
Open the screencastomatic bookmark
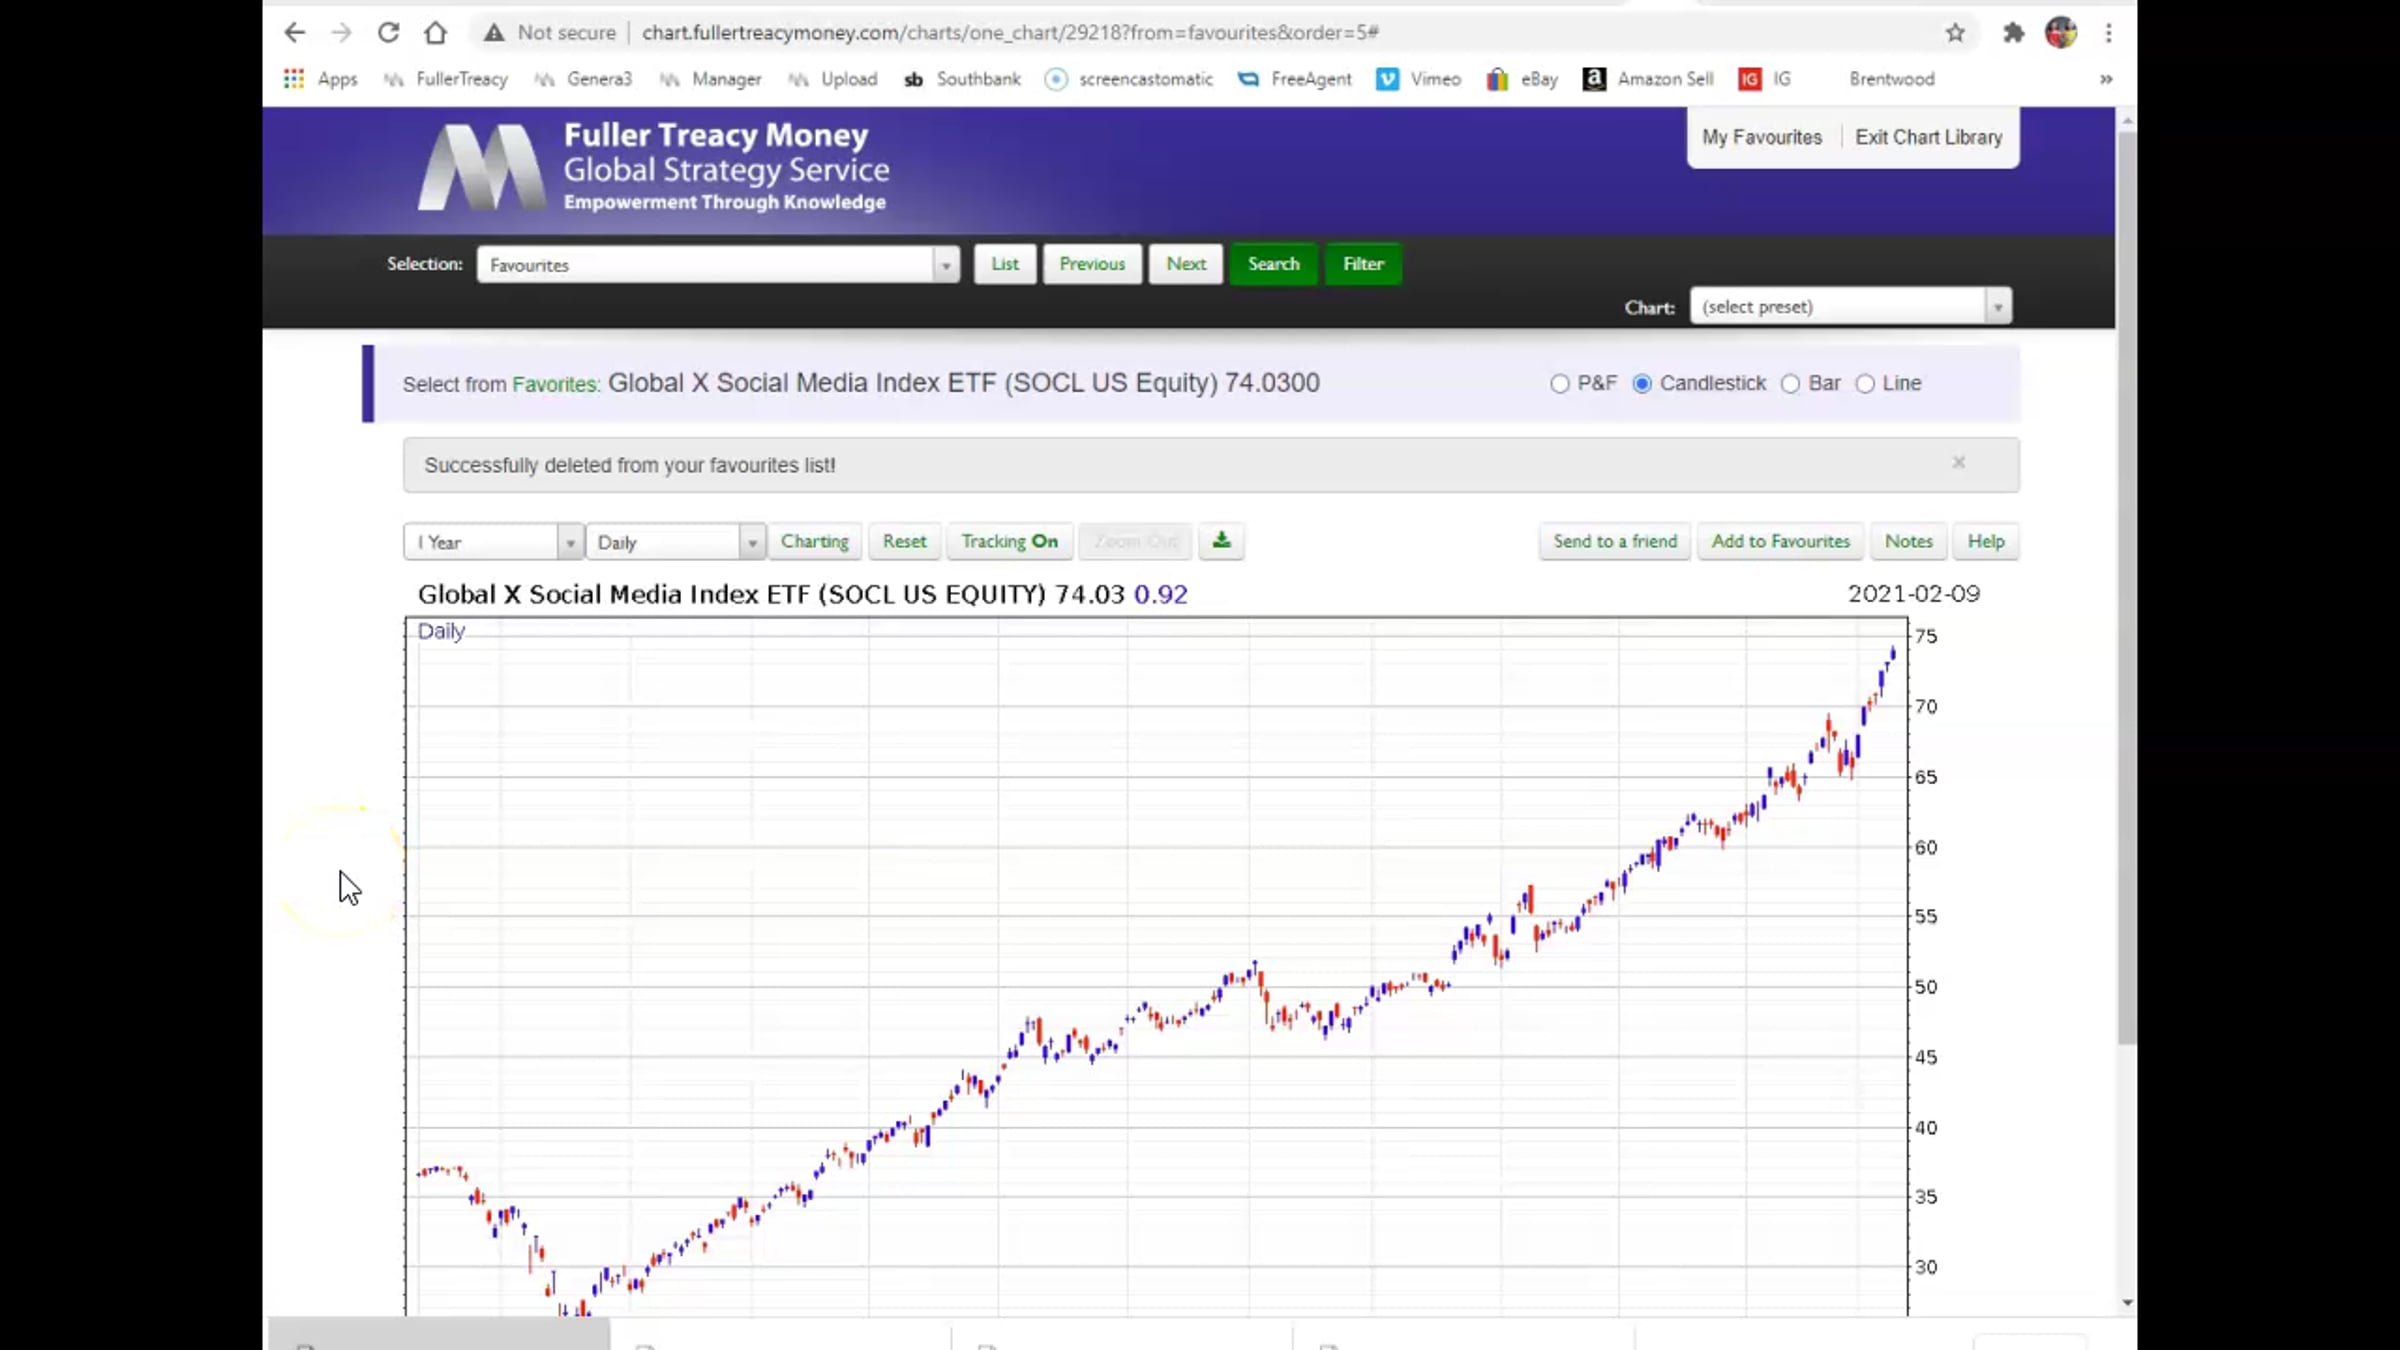[1129, 79]
